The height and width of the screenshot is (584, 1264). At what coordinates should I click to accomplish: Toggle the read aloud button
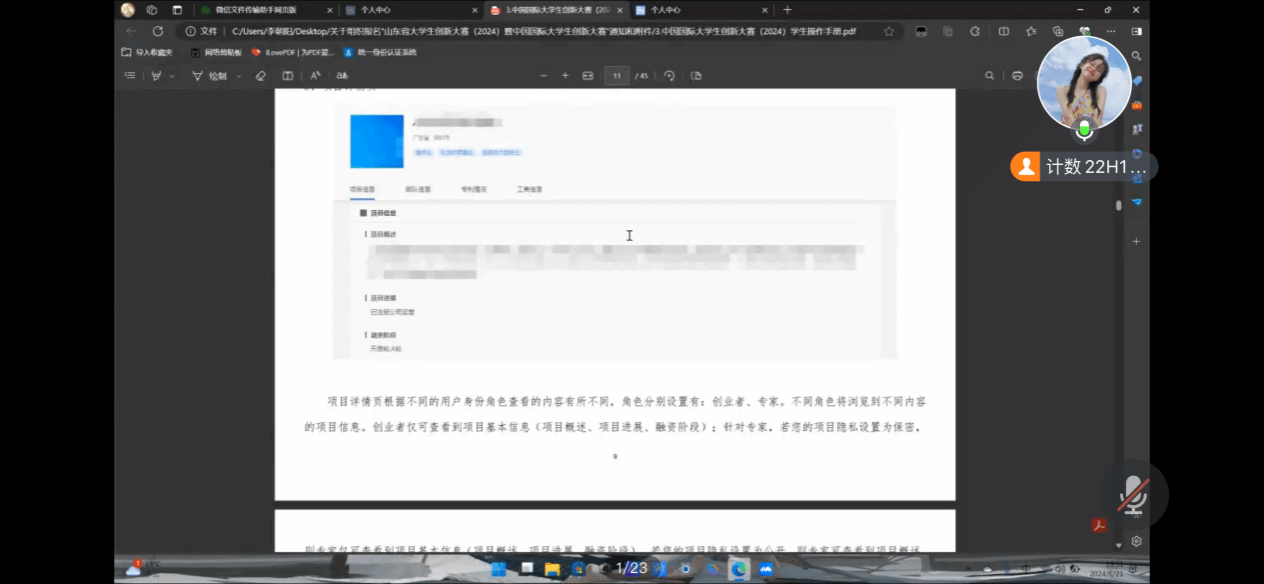pos(315,76)
